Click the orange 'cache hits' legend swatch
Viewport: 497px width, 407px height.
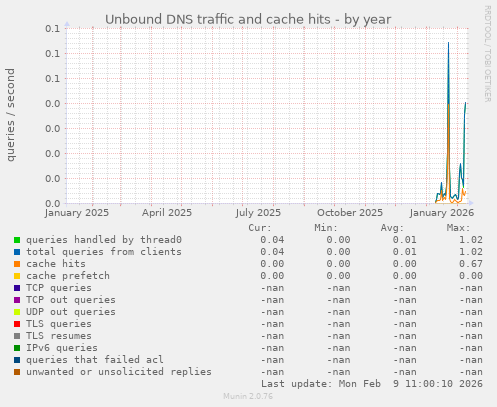[x=17, y=264]
